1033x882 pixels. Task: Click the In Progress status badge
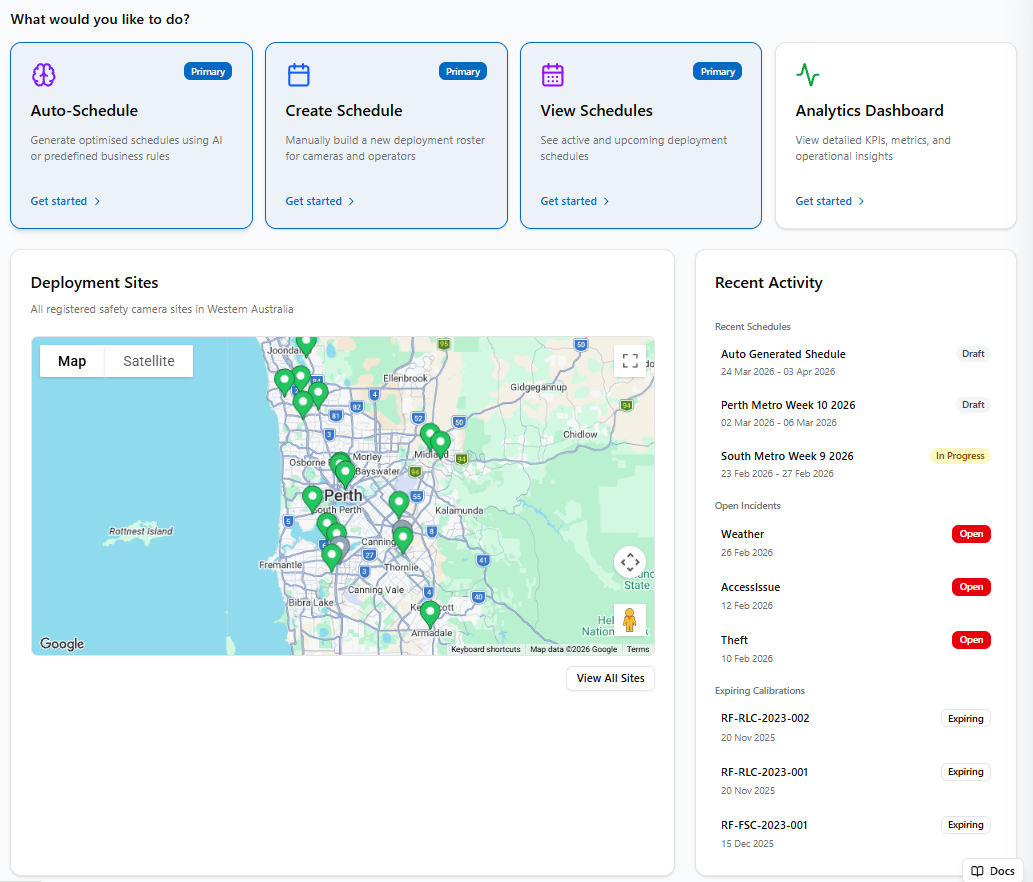(960, 456)
